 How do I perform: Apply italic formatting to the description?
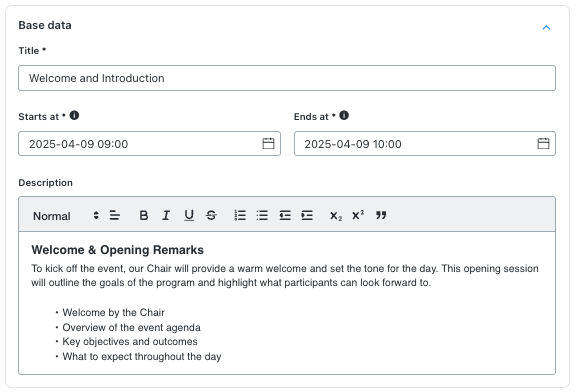pyautogui.click(x=166, y=215)
